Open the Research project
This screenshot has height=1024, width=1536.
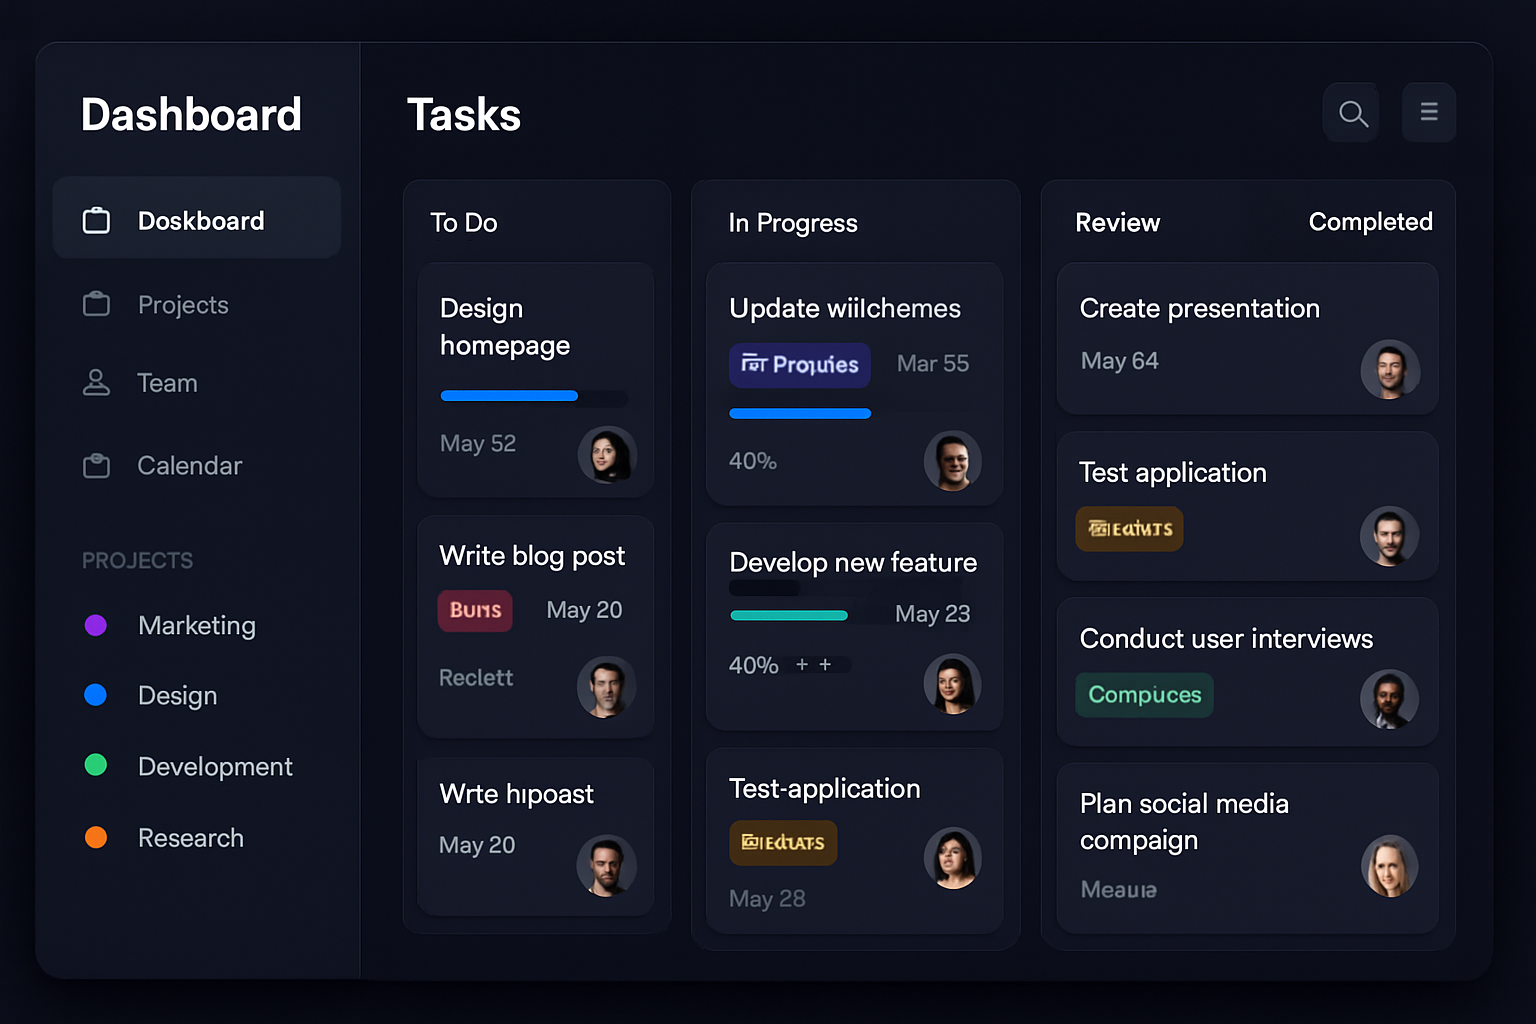pyautogui.click(x=191, y=838)
